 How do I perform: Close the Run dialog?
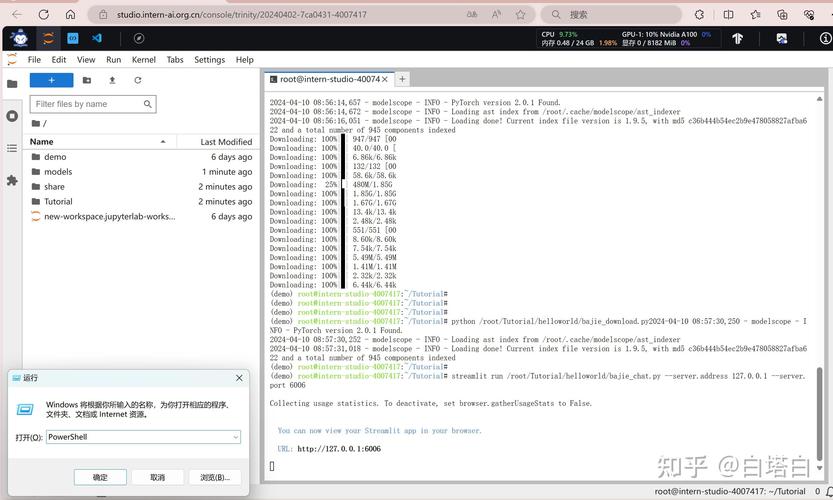[x=239, y=378]
